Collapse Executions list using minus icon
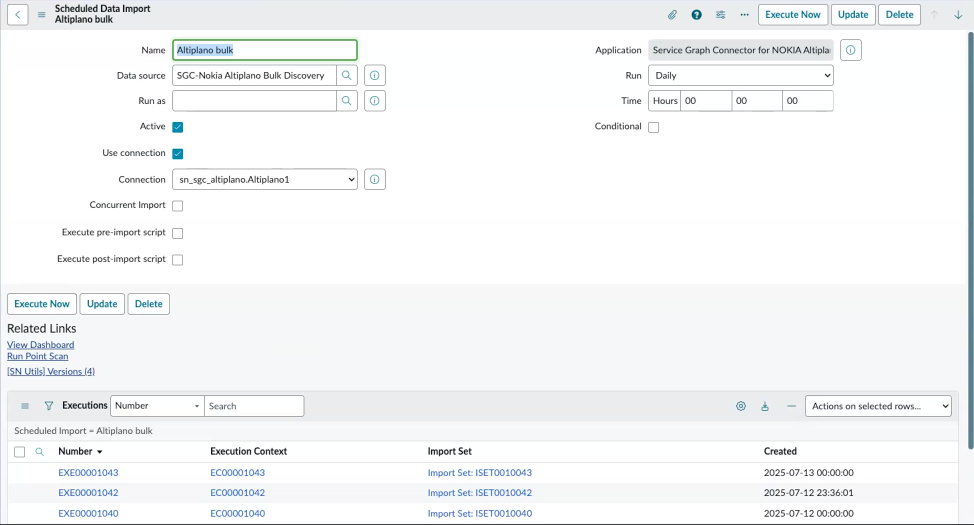The width and height of the screenshot is (974, 525). pos(791,406)
